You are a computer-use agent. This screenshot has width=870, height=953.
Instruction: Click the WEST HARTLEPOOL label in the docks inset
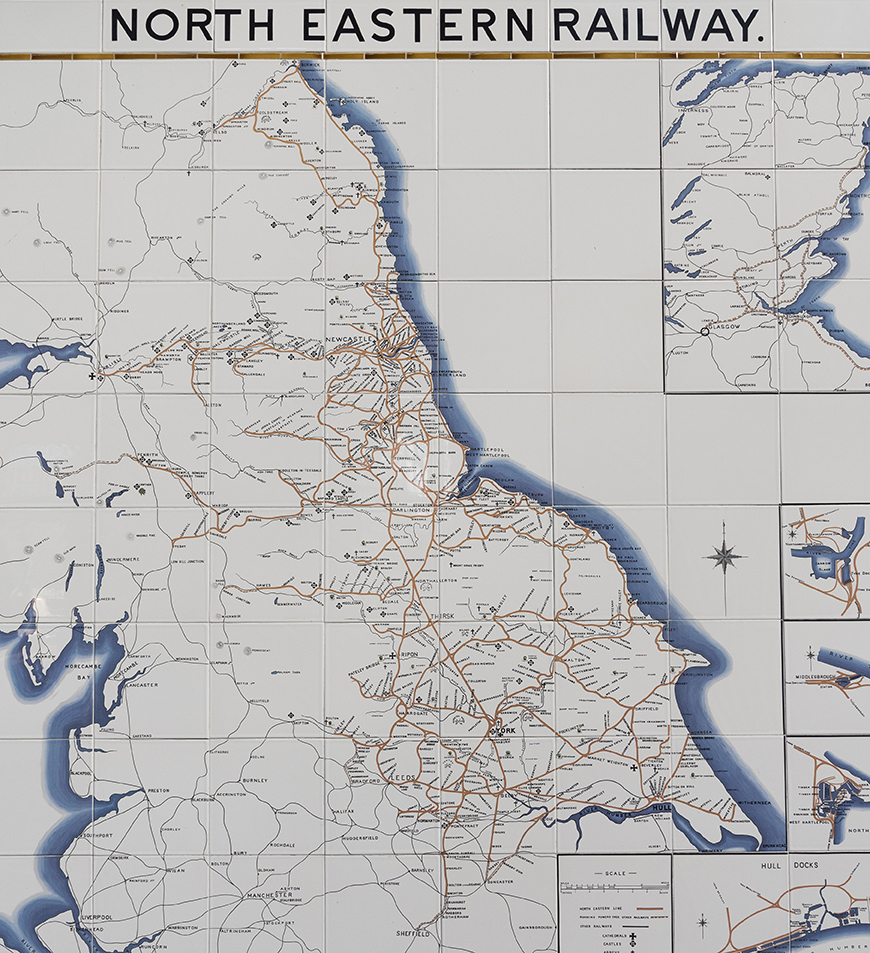[809, 821]
